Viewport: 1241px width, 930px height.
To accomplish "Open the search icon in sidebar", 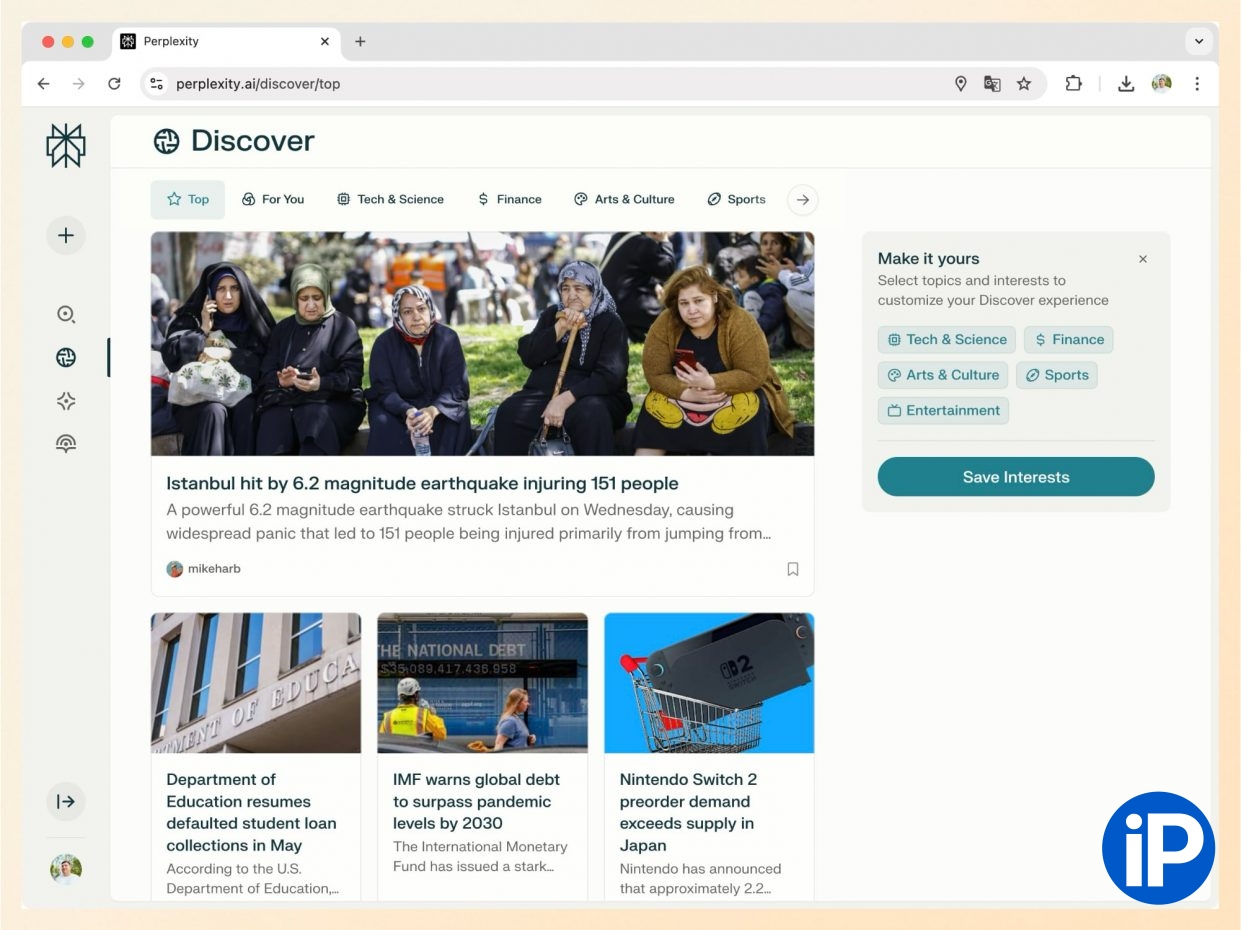I will (x=66, y=314).
